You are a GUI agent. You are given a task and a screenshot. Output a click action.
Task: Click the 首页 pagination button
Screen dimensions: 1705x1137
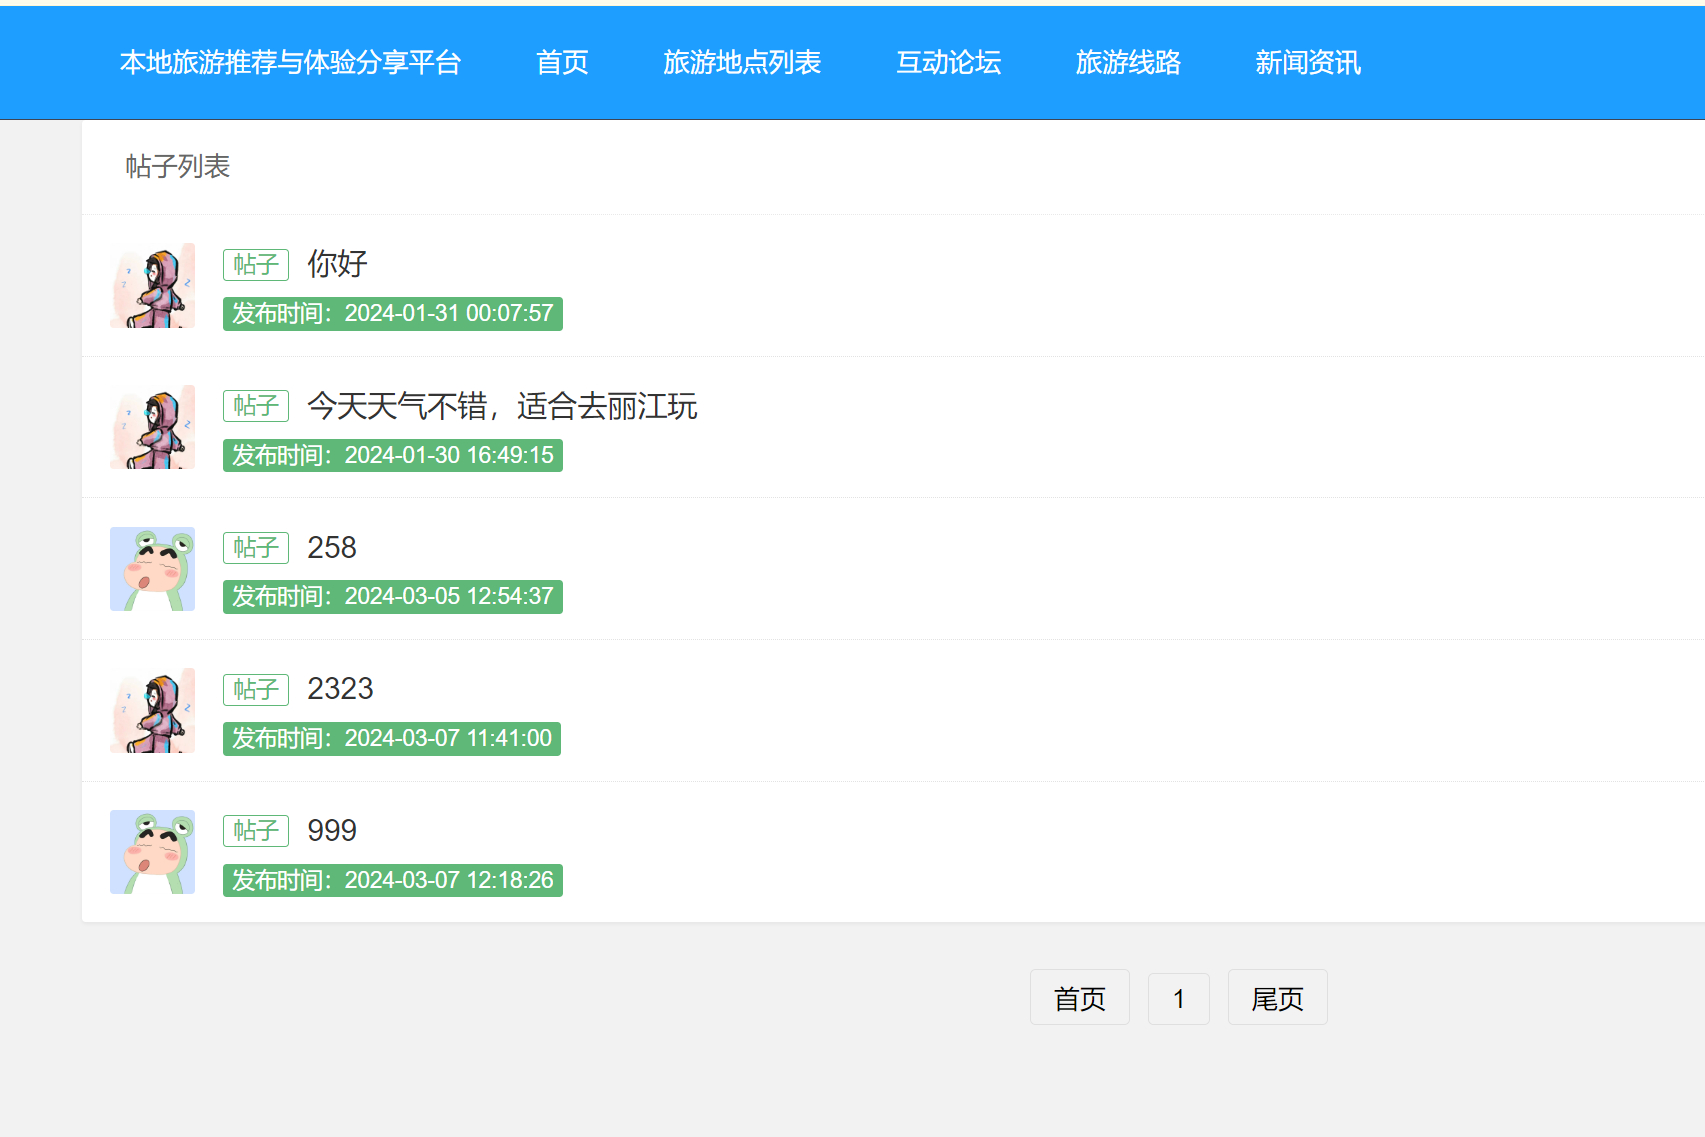click(1080, 998)
